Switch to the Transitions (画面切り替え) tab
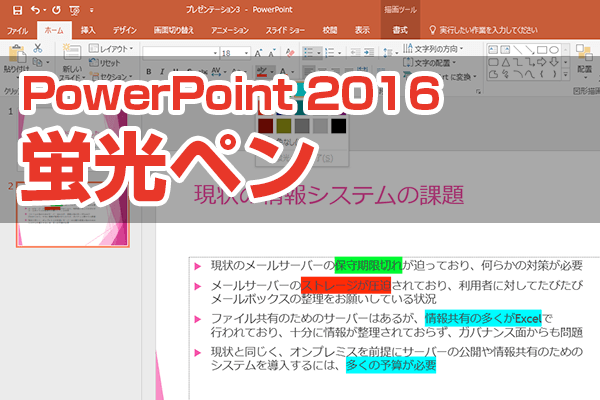 174,30
